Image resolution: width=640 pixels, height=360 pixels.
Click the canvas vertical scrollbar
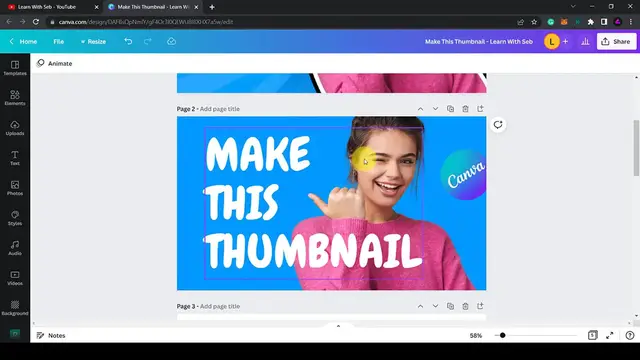click(636, 148)
